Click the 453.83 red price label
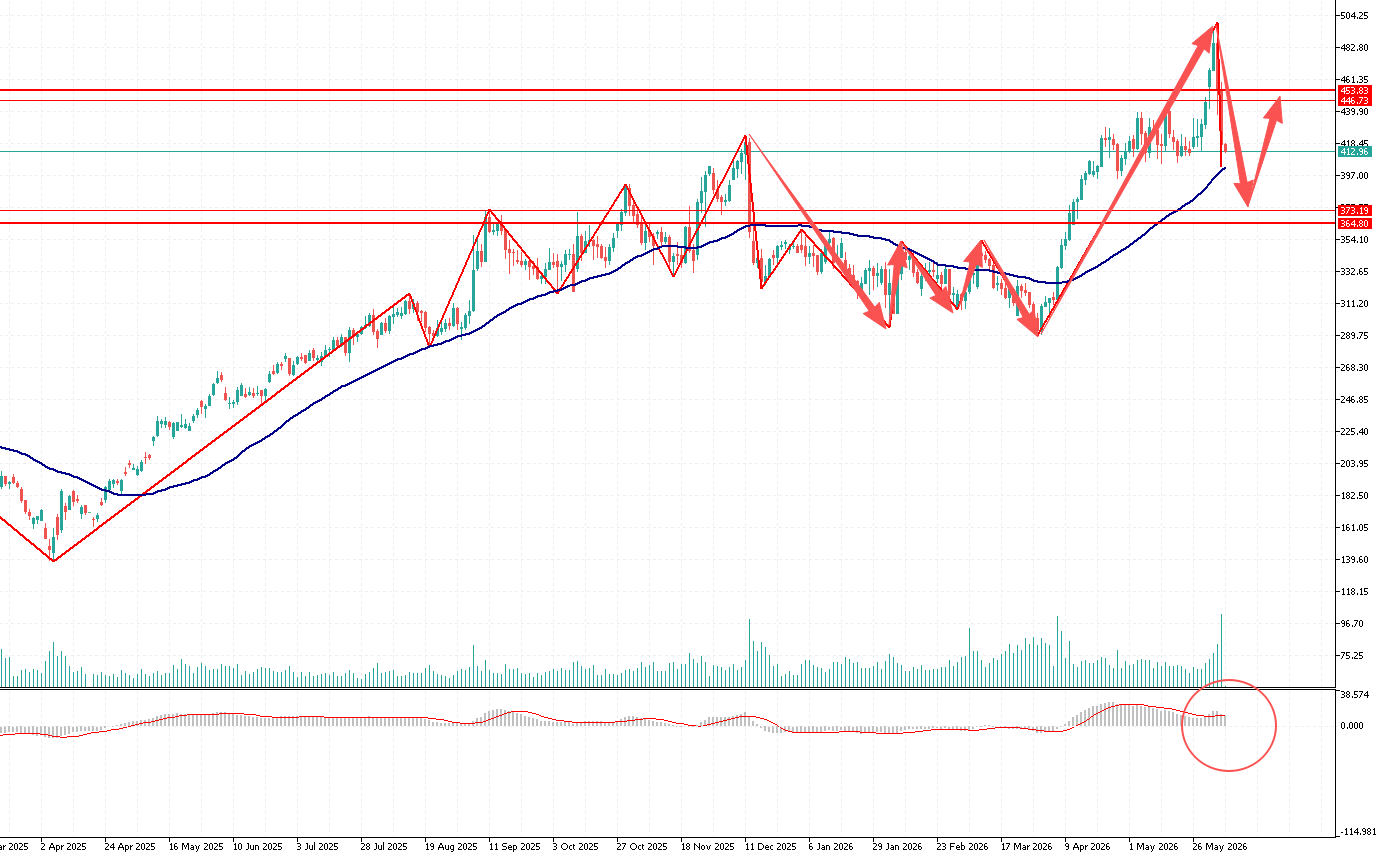1383x854 pixels. [1353, 90]
